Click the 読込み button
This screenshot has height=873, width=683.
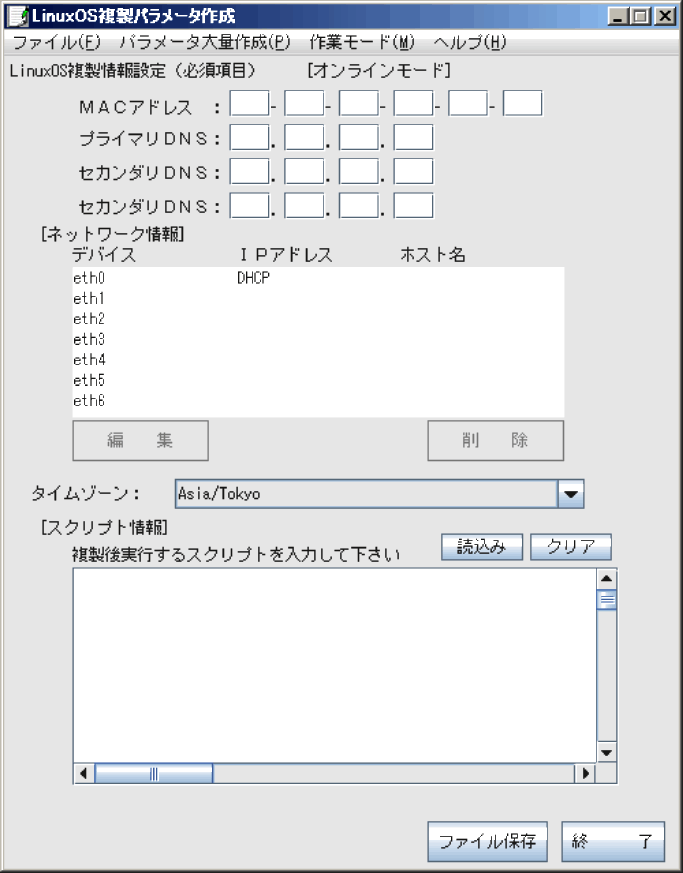[481, 547]
